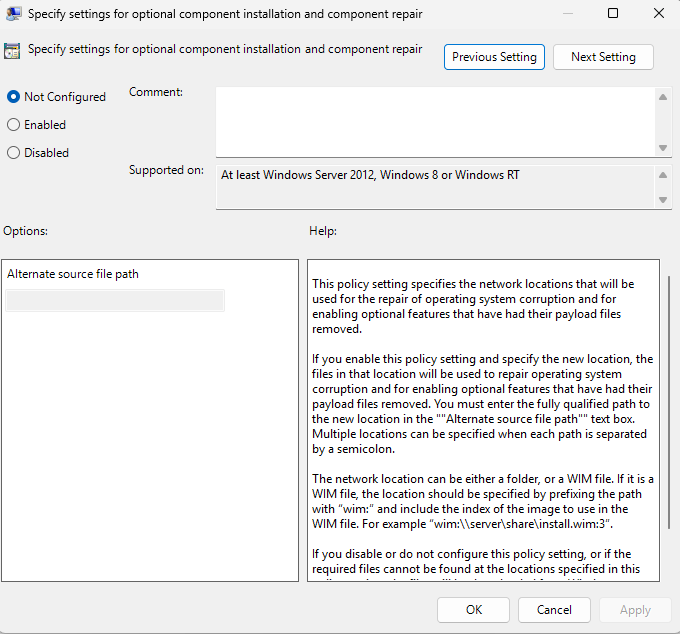Click the Alternate source file path field
Image resolution: width=680 pixels, height=634 pixels.
115,301
